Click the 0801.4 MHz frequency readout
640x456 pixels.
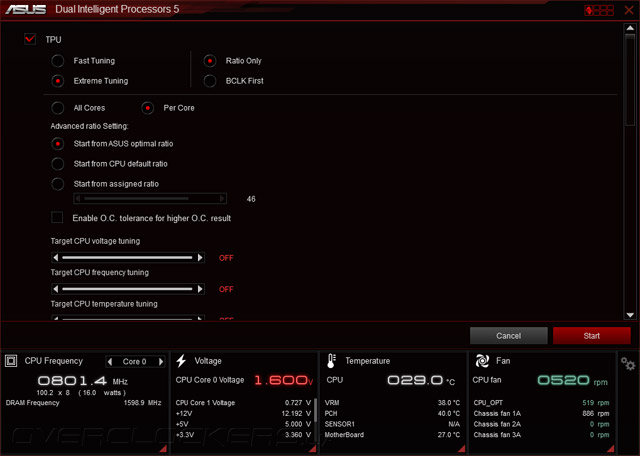tap(83, 381)
